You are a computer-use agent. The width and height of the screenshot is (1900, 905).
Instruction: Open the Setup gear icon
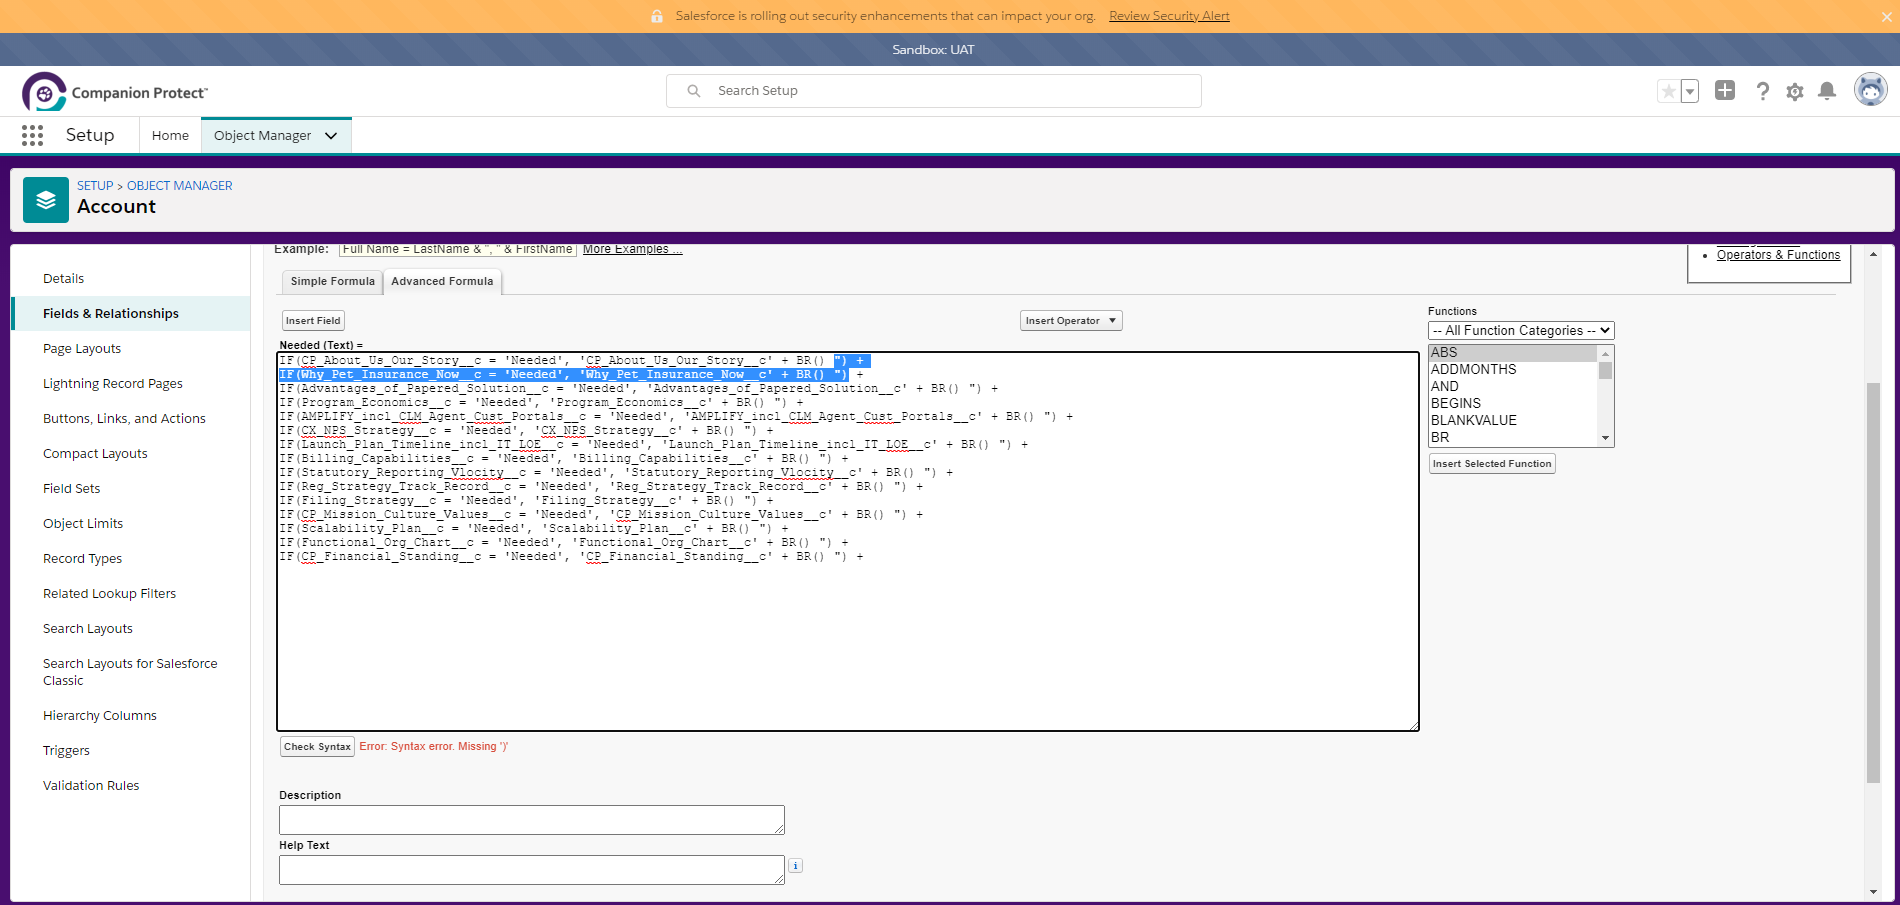pos(1795,92)
